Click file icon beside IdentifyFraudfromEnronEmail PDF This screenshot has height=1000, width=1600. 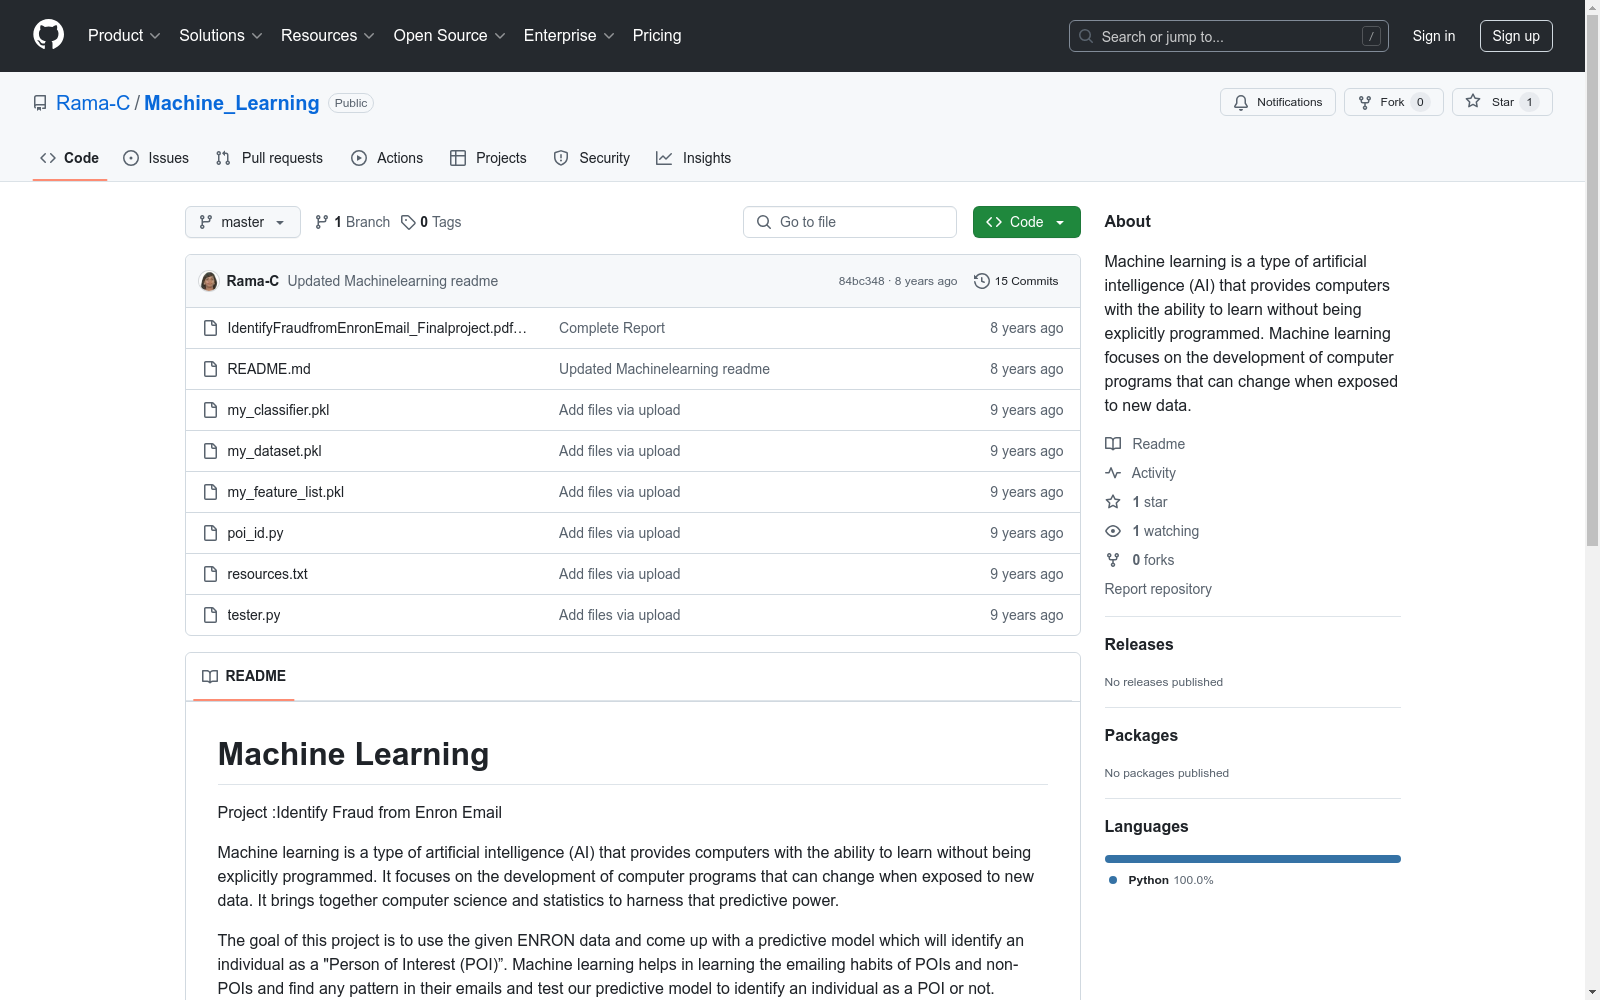(x=210, y=328)
